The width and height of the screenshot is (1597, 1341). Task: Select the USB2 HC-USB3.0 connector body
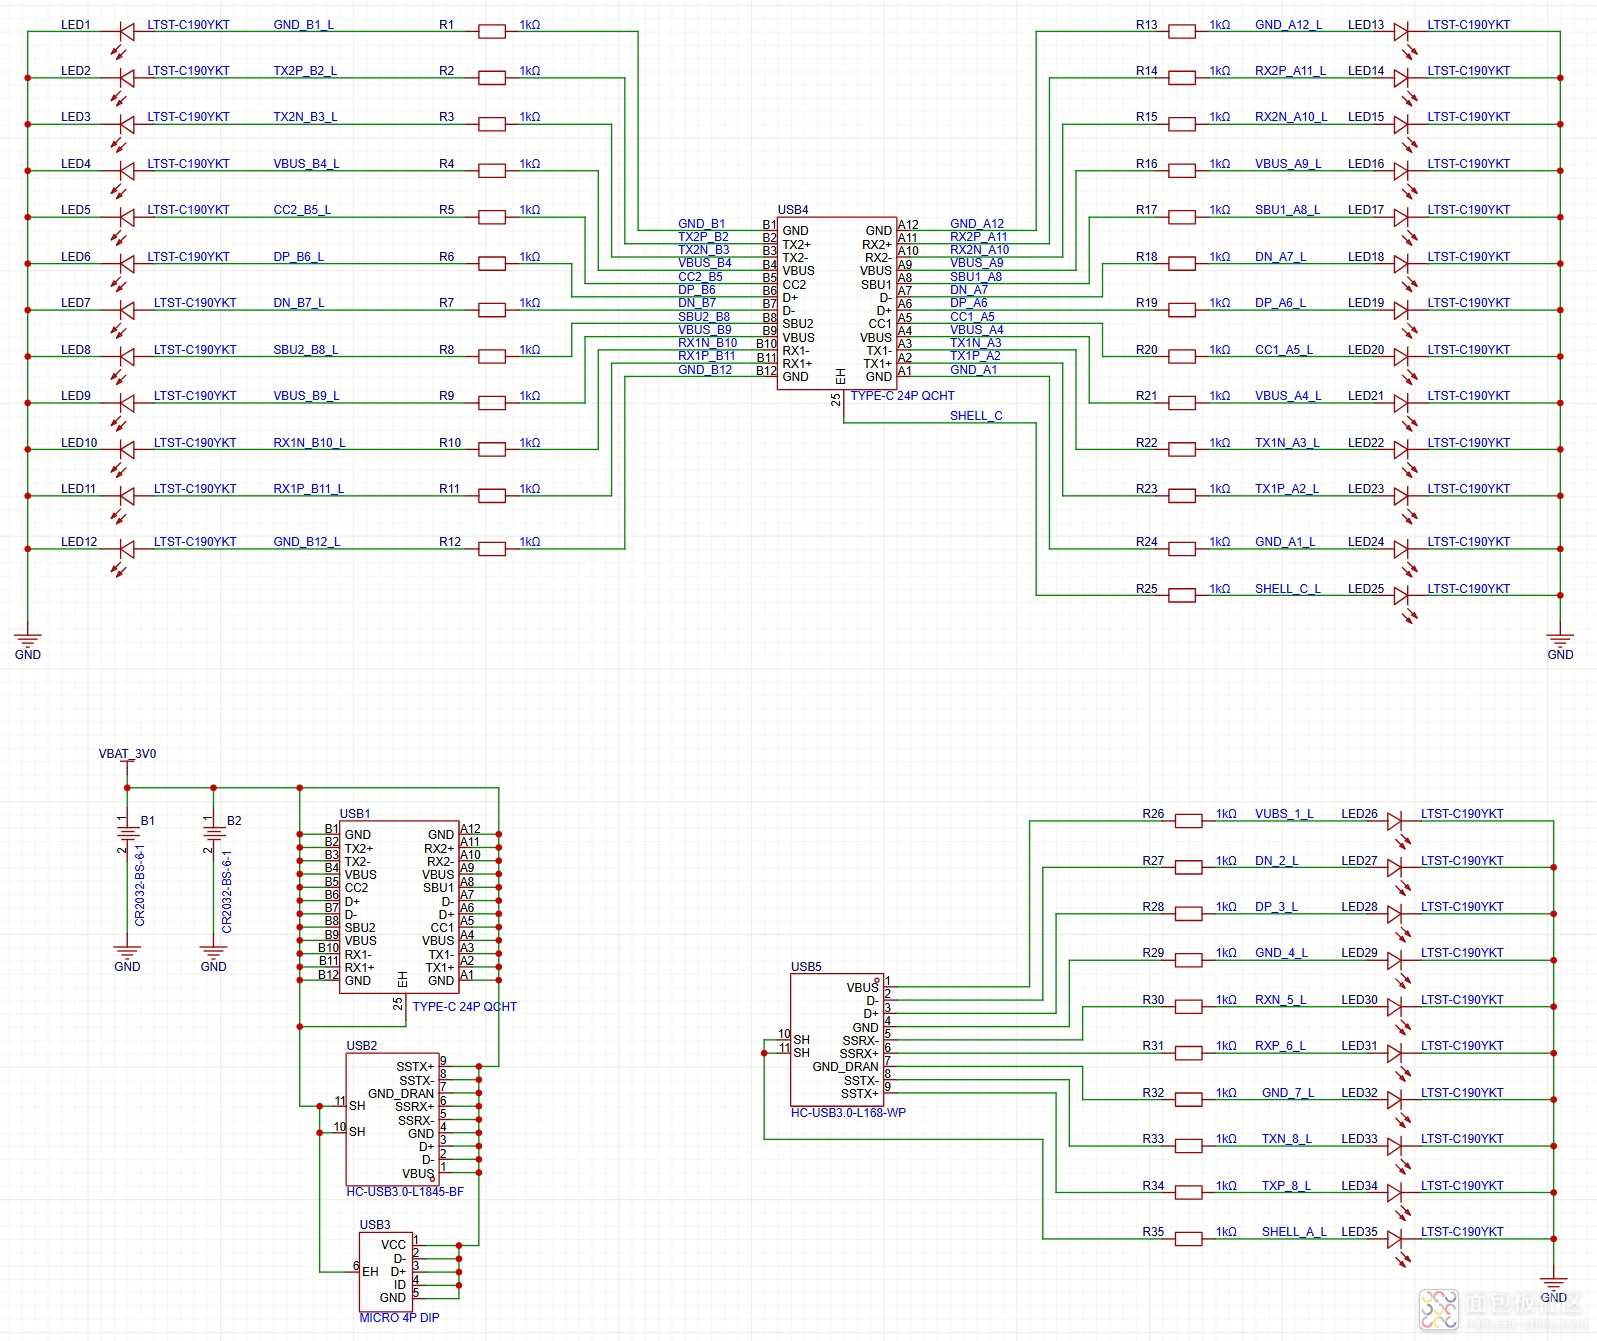pyautogui.click(x=392, y=1119)
